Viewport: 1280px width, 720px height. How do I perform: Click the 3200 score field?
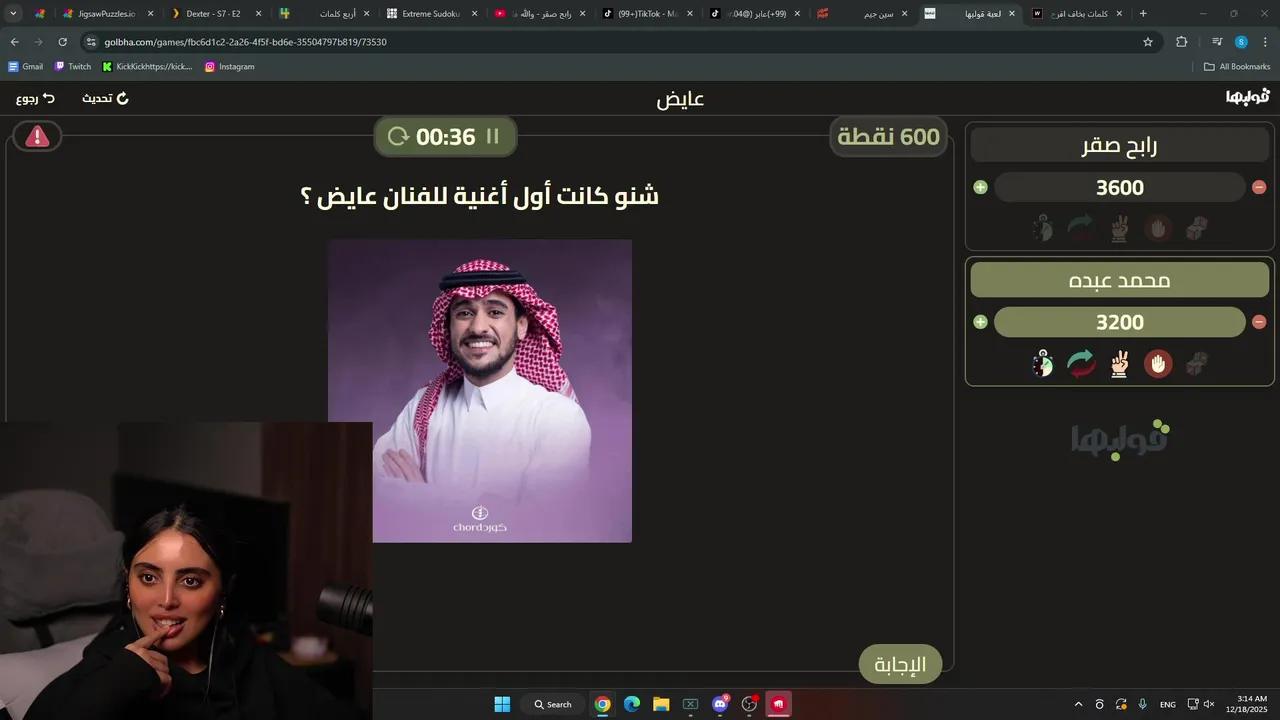click(1120, 322)
